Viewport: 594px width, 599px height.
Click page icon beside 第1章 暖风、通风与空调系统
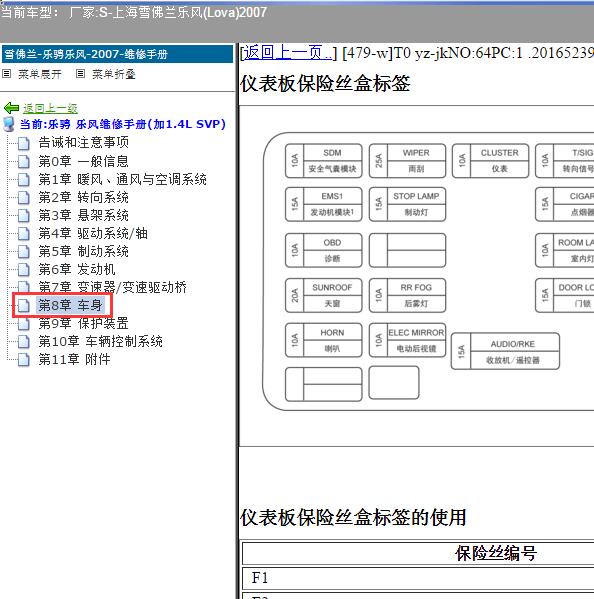(24, 179)
